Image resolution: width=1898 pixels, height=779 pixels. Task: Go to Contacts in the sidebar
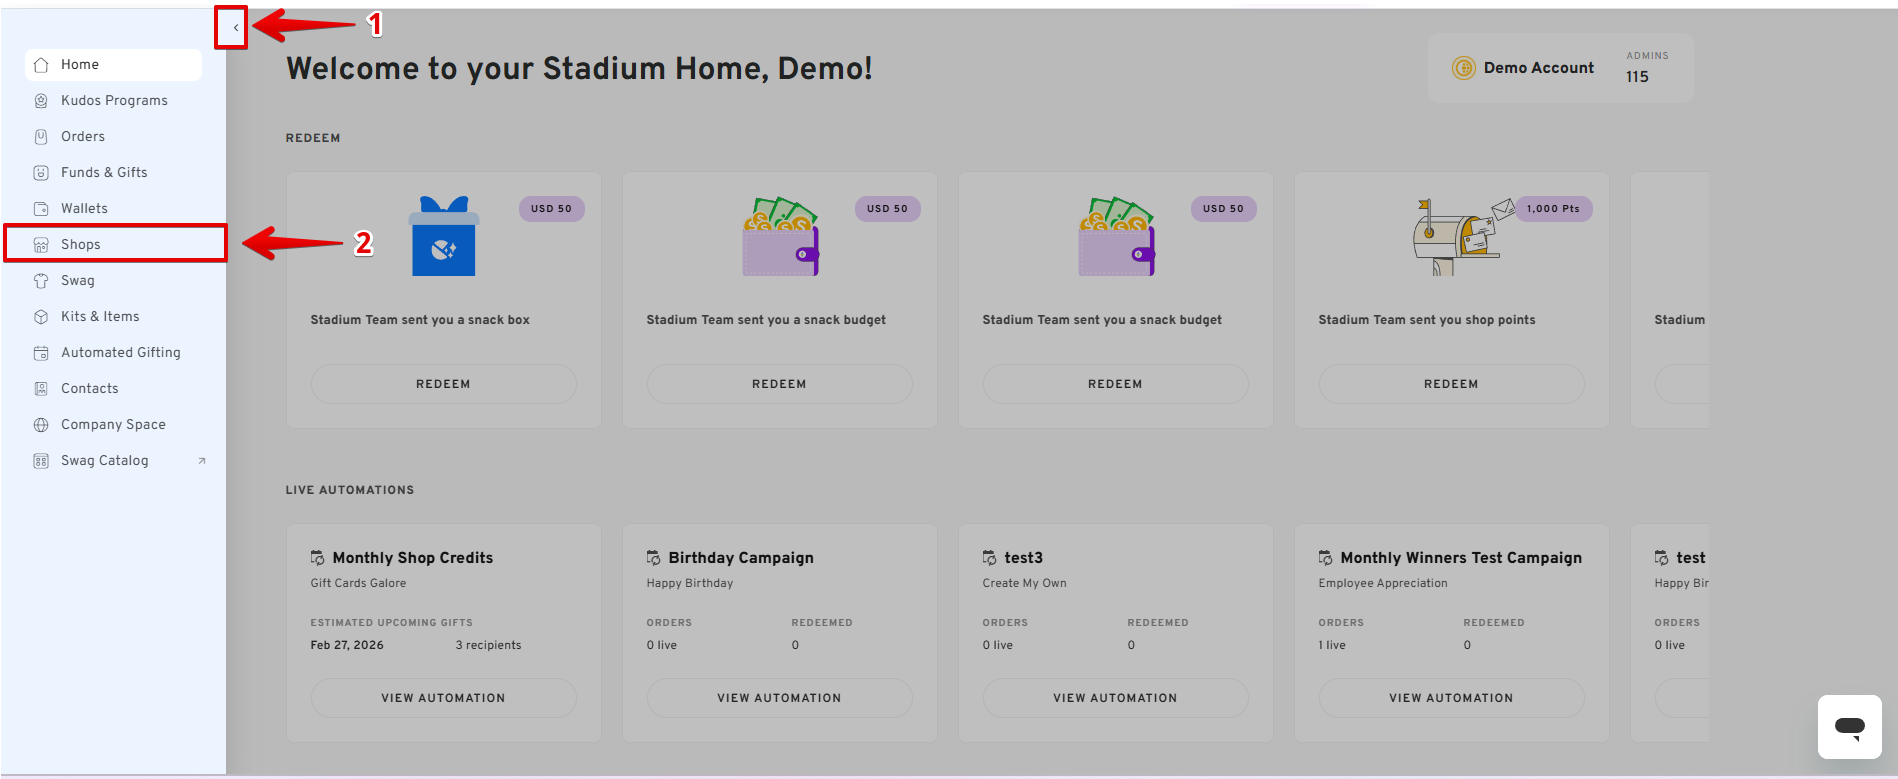tap(89, 389)
